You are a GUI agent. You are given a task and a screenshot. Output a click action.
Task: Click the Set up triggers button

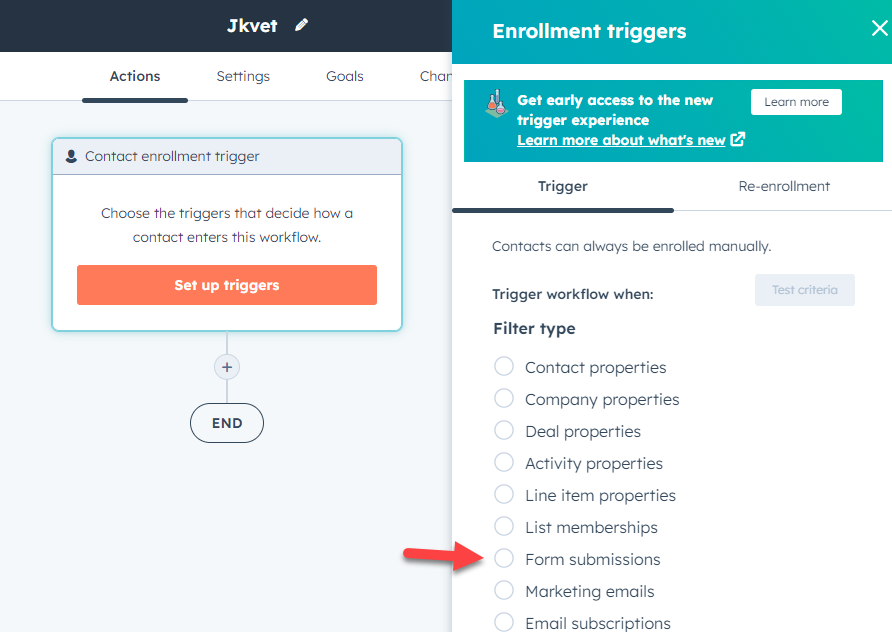[226, 285]
